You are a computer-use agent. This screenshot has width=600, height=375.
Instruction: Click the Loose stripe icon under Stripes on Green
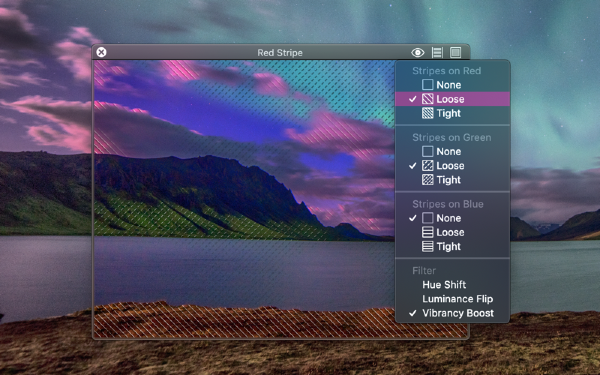click(x=427, y=166)
